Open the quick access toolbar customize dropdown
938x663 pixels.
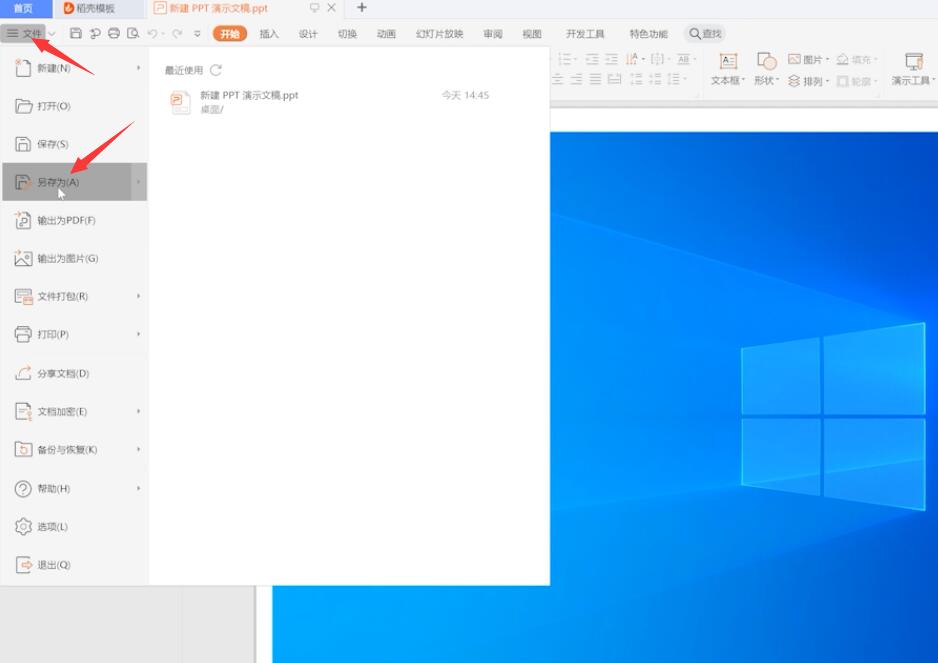click(x=197, y=34)
